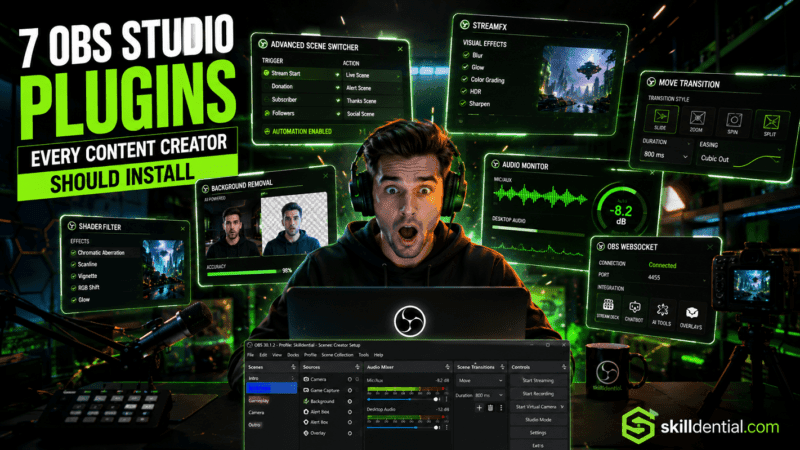Click the Start Recording button
Screen dimensions: 800x450
(538, 394)
